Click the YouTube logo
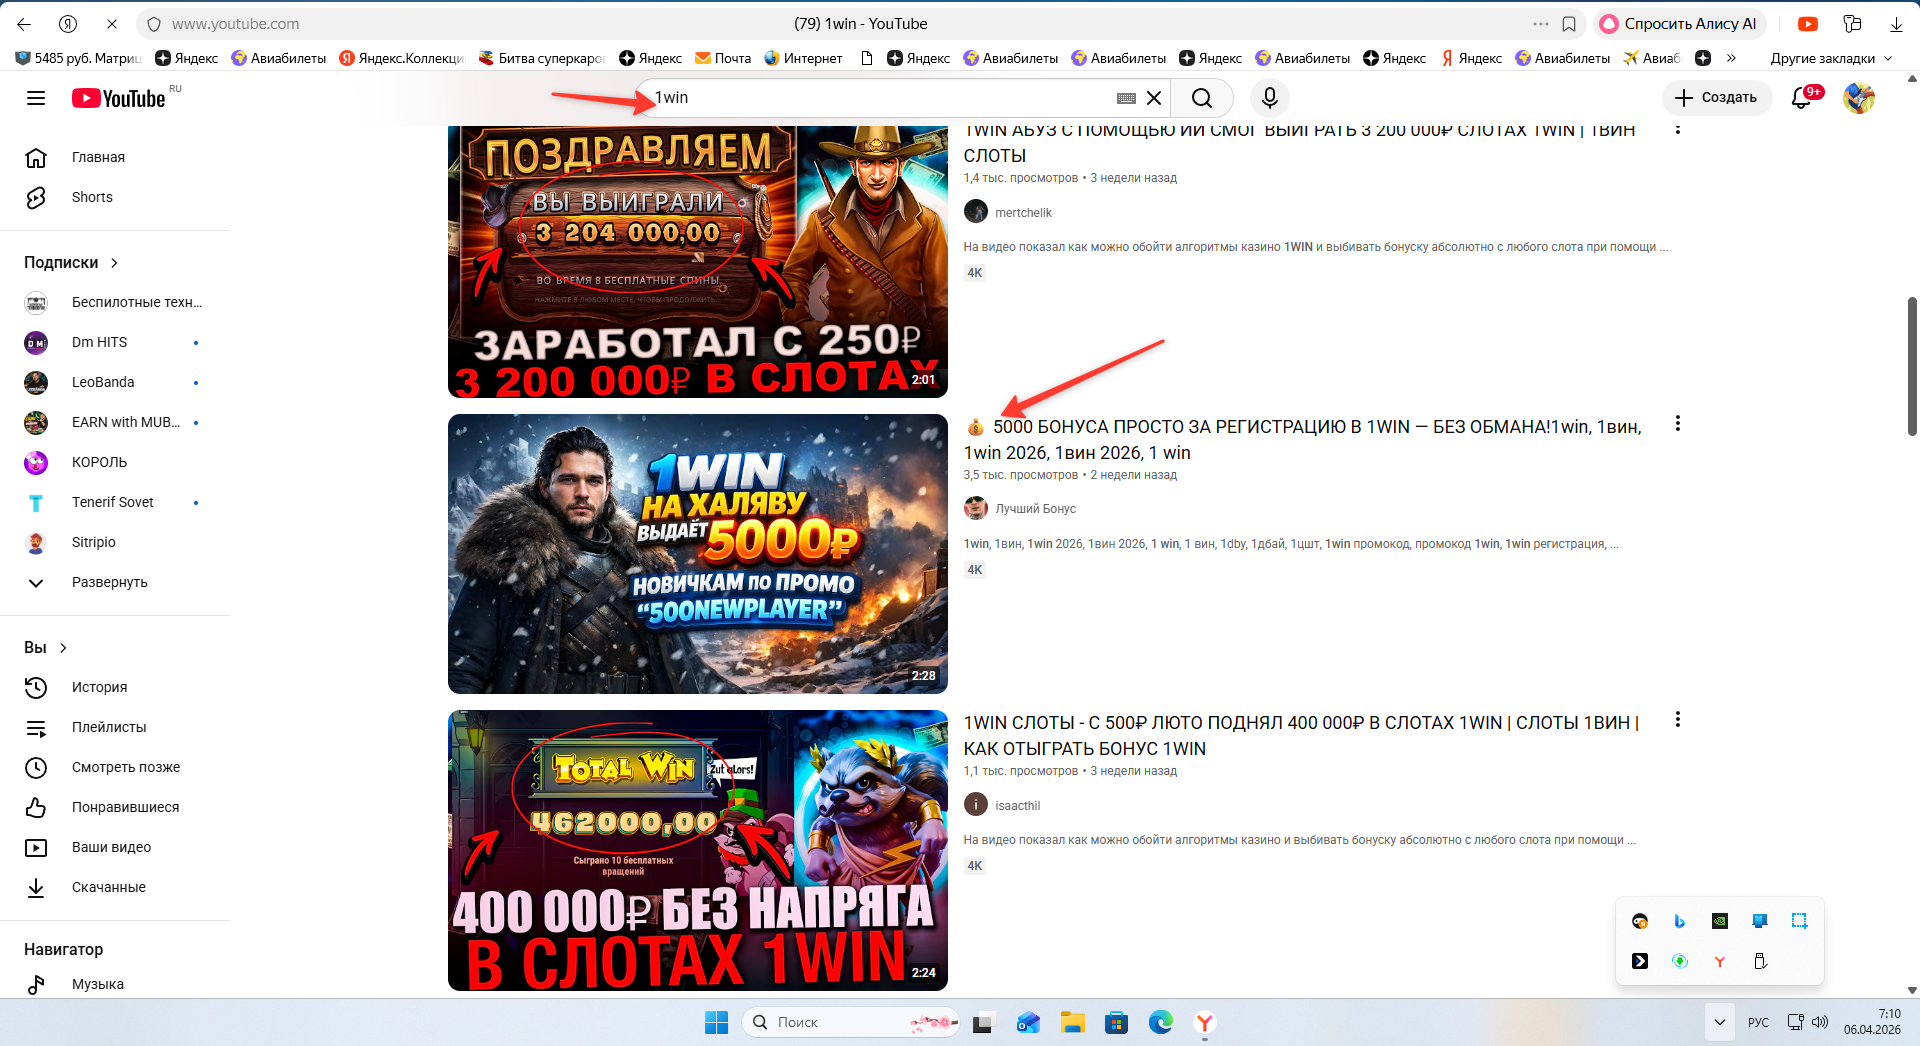Screen dimensions: 1920x1046 (x=119, y=98)
